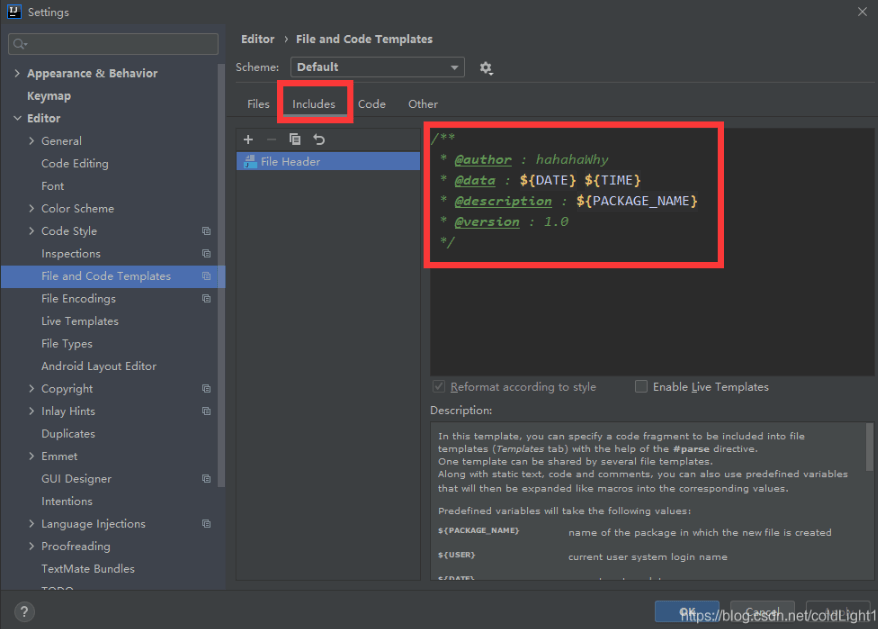
Task: Open File Types settings
Action: click(67, 343)
